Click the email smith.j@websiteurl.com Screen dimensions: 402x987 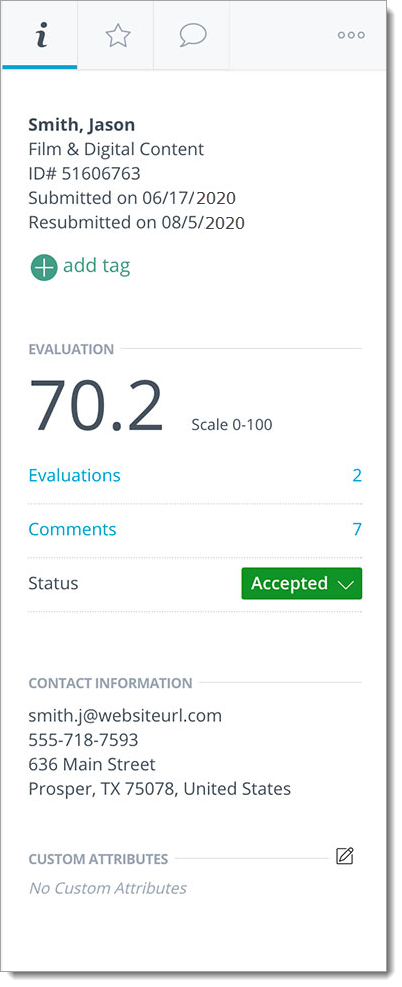[x=125, y=716]
